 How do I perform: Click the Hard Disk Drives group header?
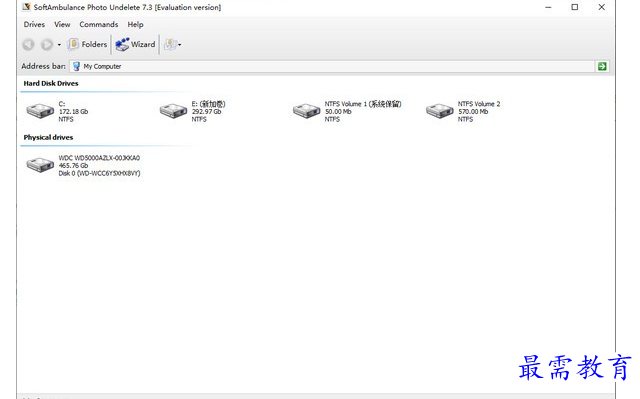pos(51,83)
